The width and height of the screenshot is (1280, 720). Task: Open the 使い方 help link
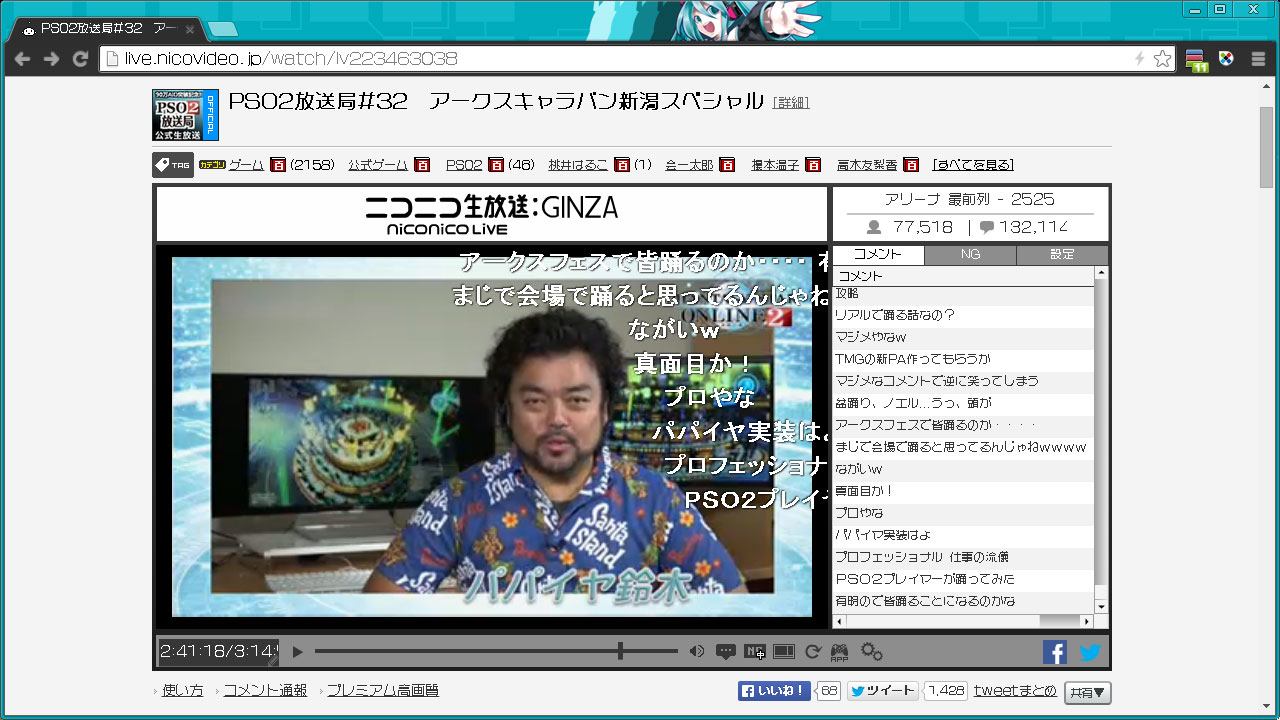coord(183,690)
